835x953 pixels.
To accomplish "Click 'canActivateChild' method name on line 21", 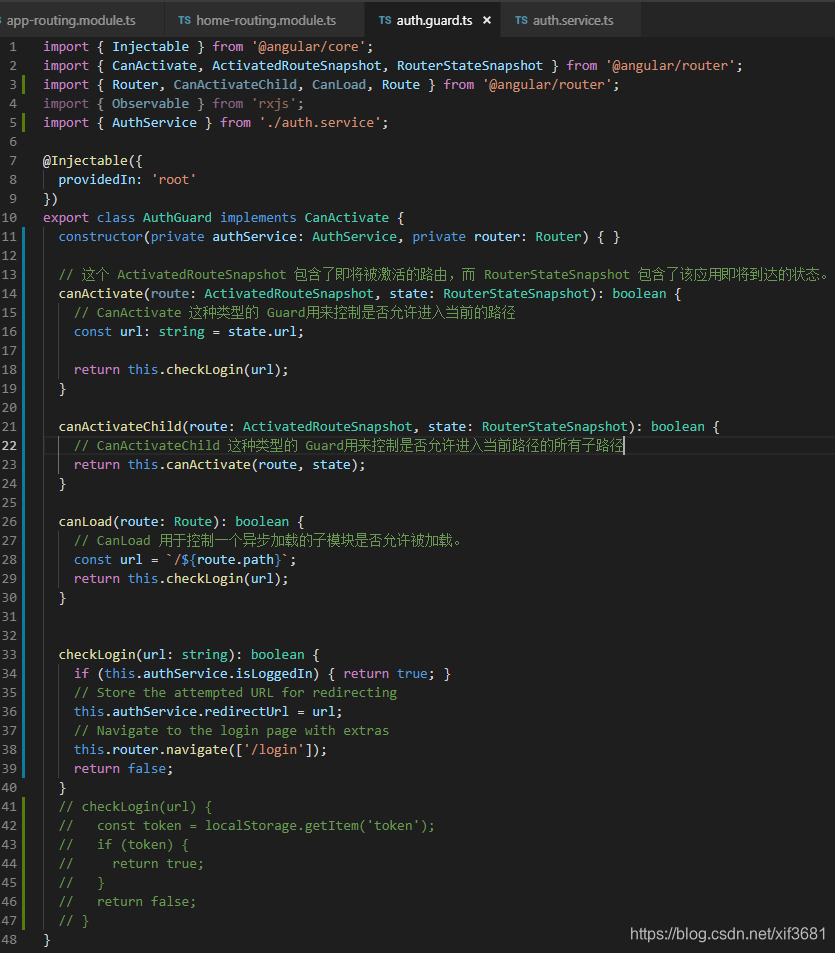I will 120,427.
